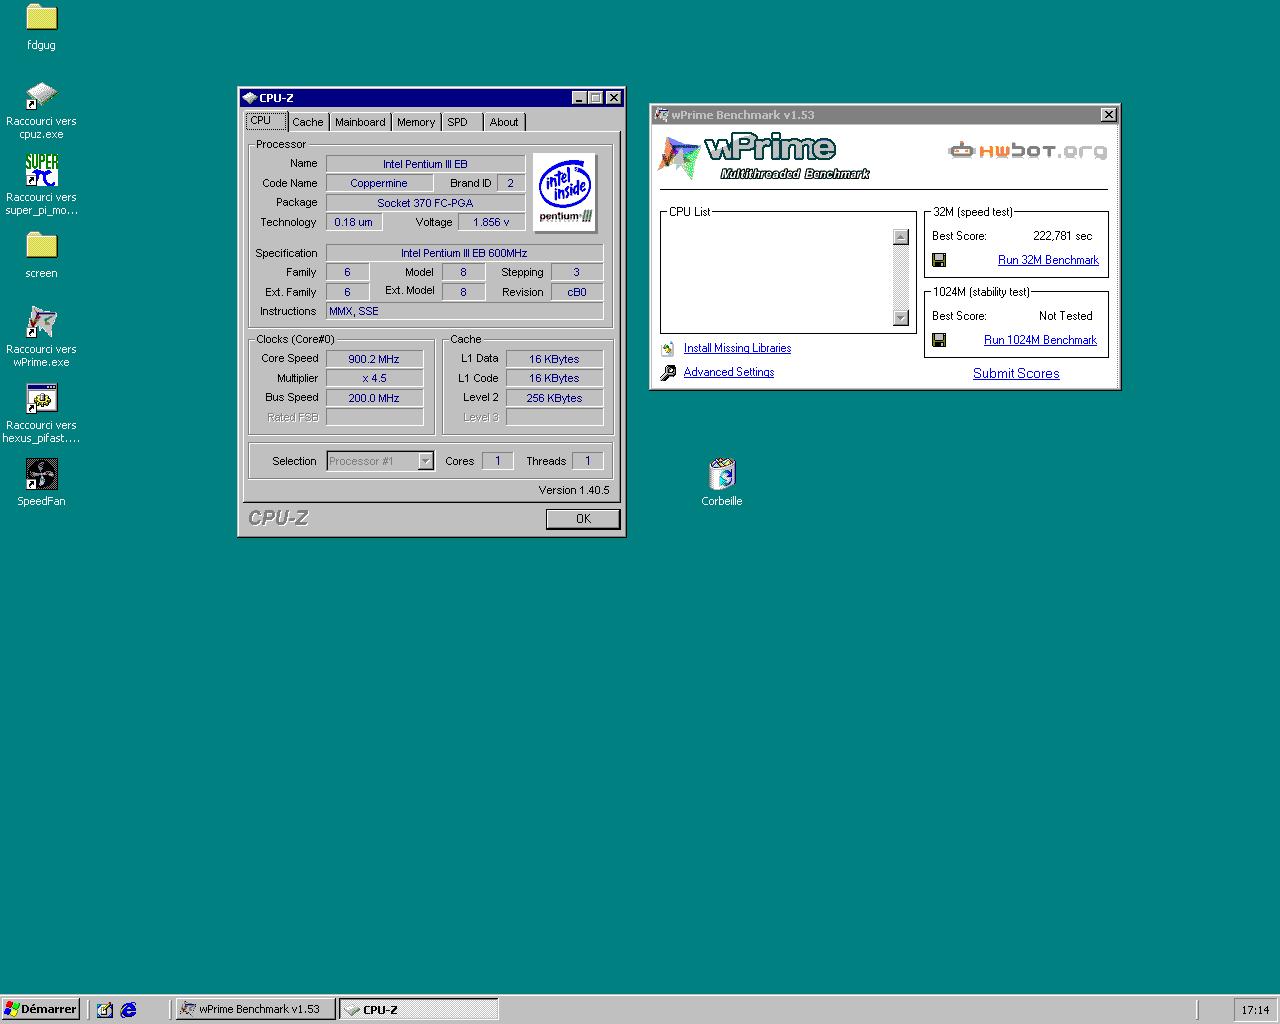
Task: Click the Intel Pentium III EB name field
Action: coord(425,164)
